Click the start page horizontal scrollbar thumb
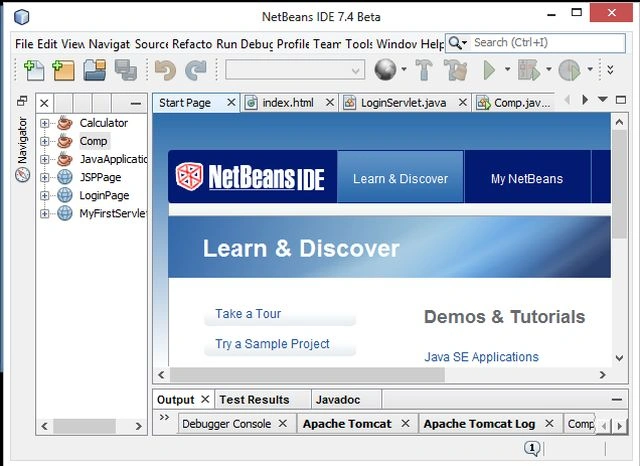The height and width of the screenshot is (466, 640). tap(307, 375)
